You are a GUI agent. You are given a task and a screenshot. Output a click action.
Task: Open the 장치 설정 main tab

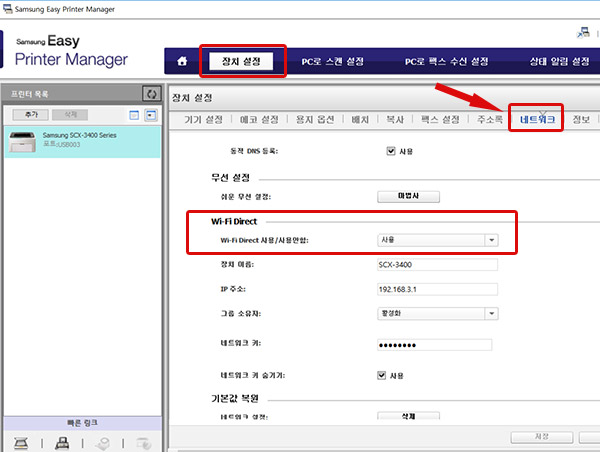tap(241, 61)
